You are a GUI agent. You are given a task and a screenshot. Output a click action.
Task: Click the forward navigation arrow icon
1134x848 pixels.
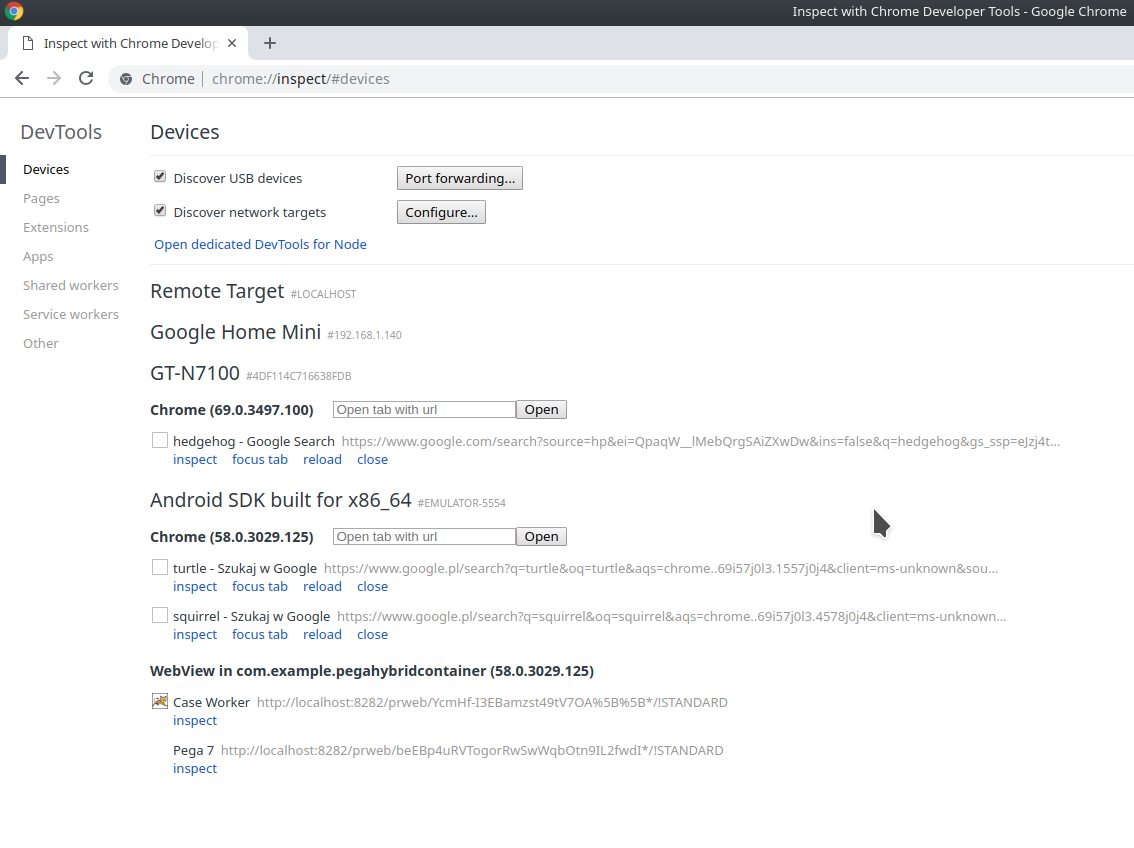coord(54,79)
